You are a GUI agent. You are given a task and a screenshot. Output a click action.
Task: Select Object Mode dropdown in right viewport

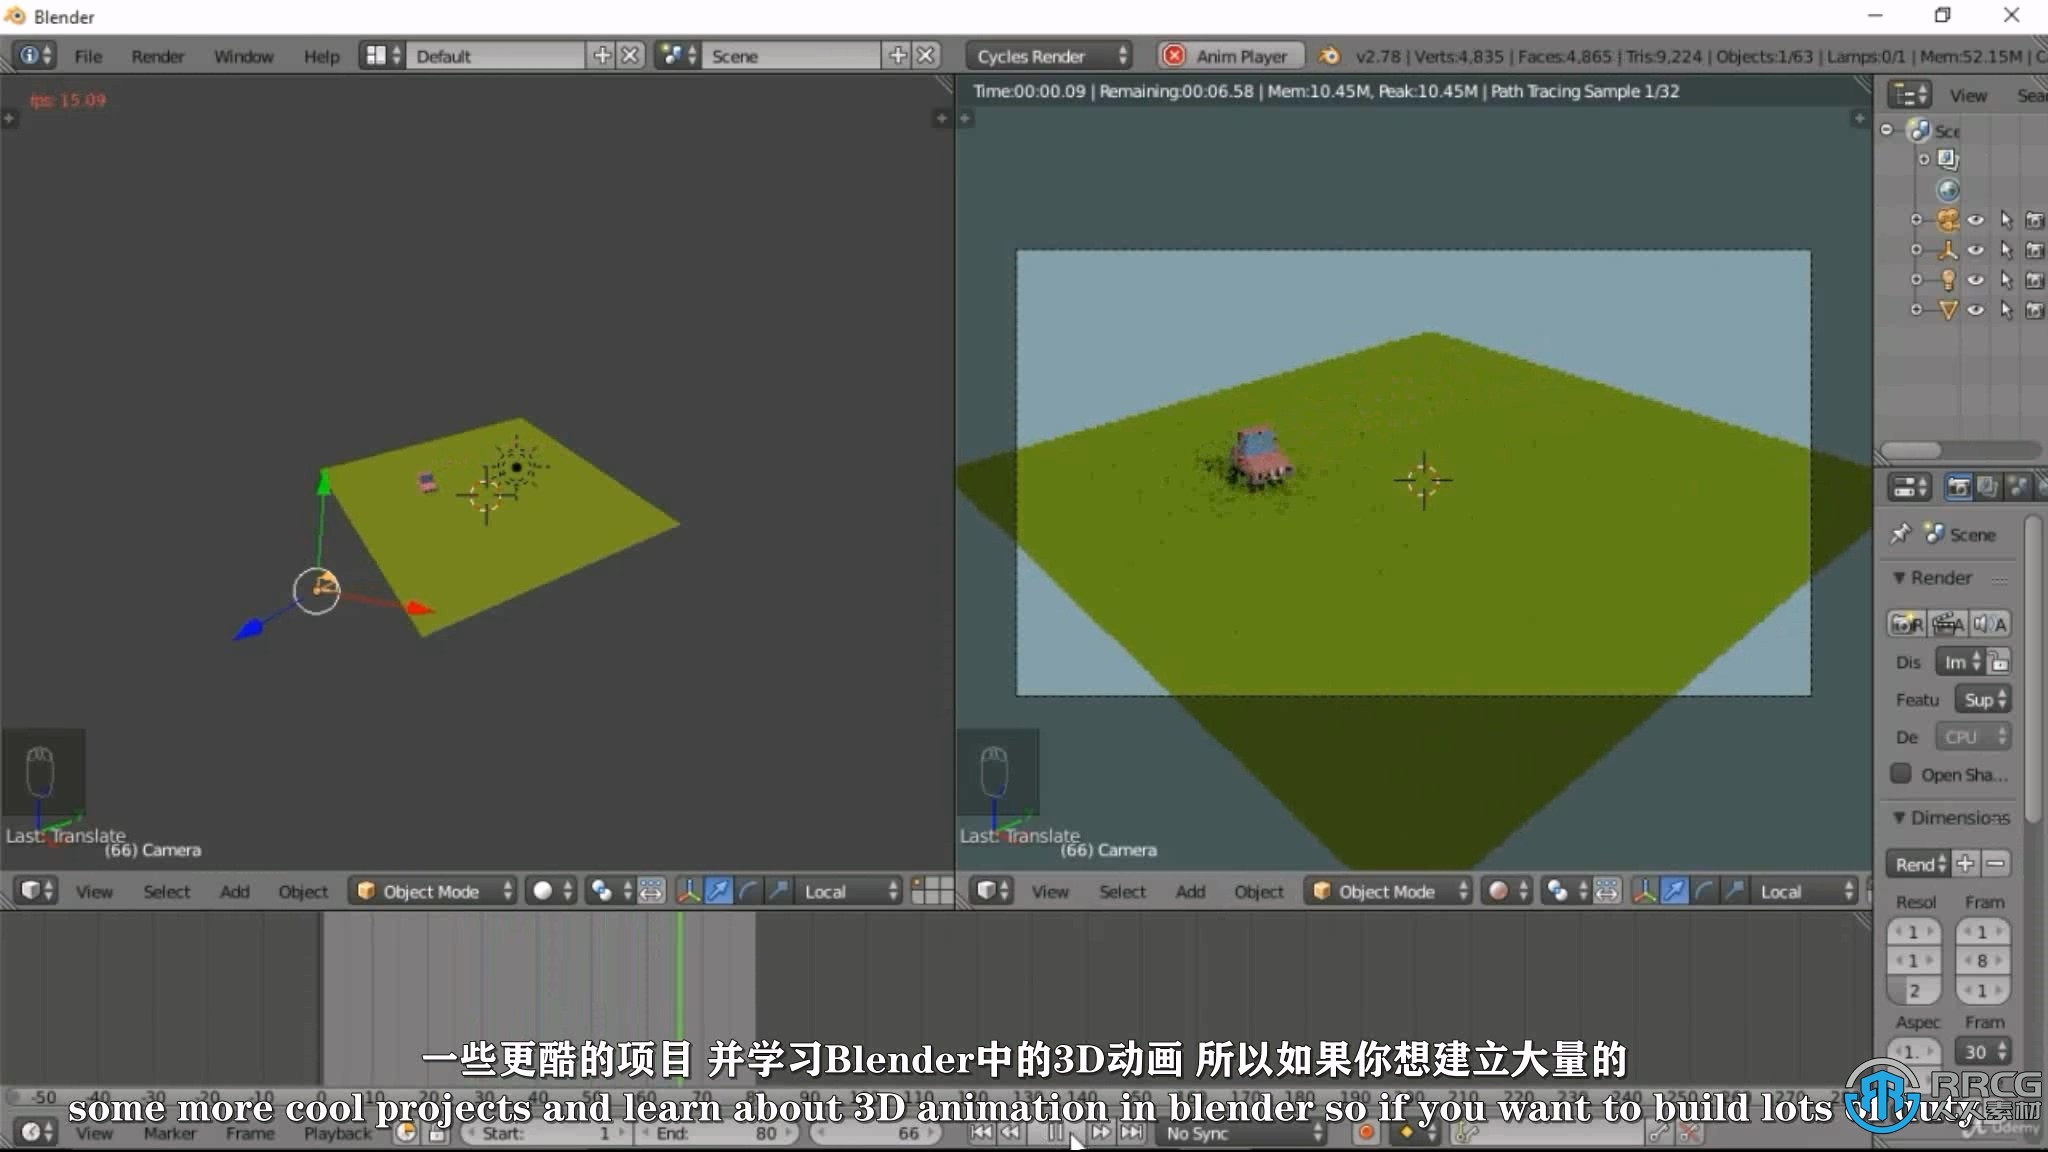tap(1384, 890)
